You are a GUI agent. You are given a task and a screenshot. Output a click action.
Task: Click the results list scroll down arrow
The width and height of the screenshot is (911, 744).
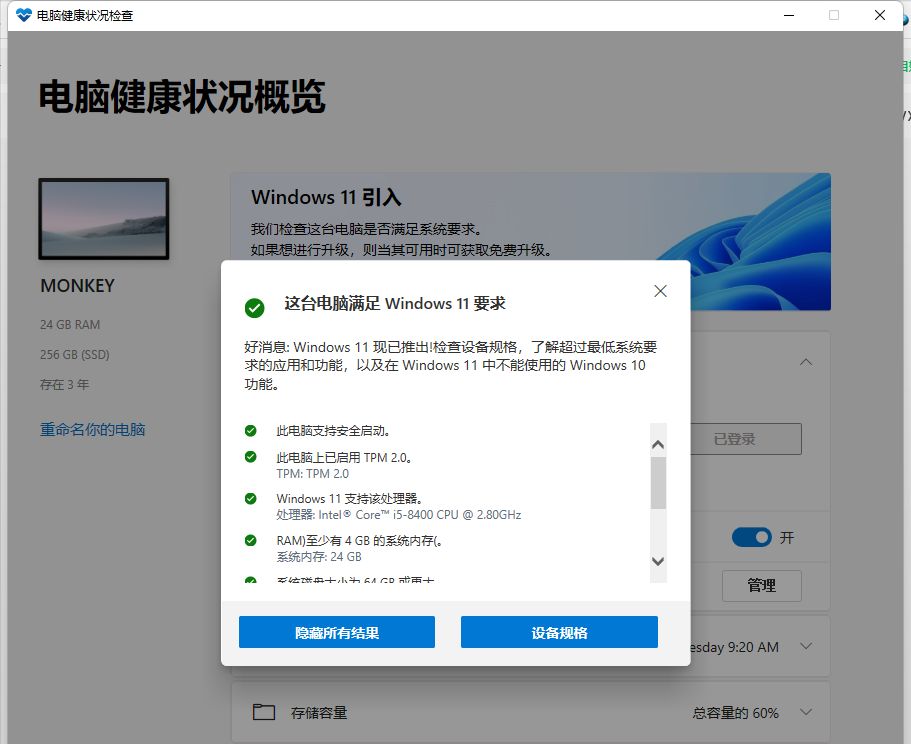coord(658,561)
